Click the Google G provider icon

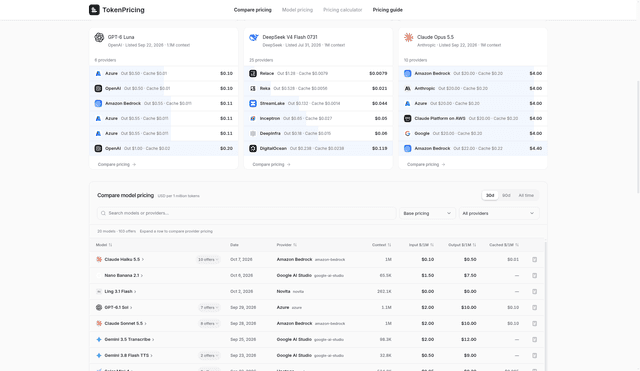407,133
